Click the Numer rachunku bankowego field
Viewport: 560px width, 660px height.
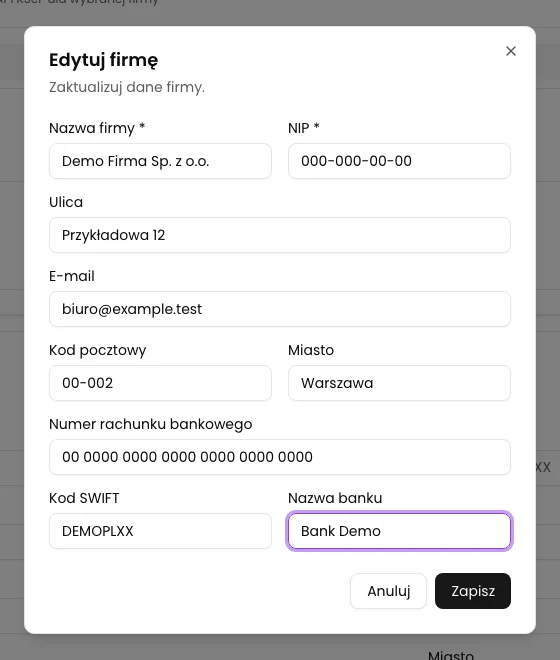(x=280, y=457)
